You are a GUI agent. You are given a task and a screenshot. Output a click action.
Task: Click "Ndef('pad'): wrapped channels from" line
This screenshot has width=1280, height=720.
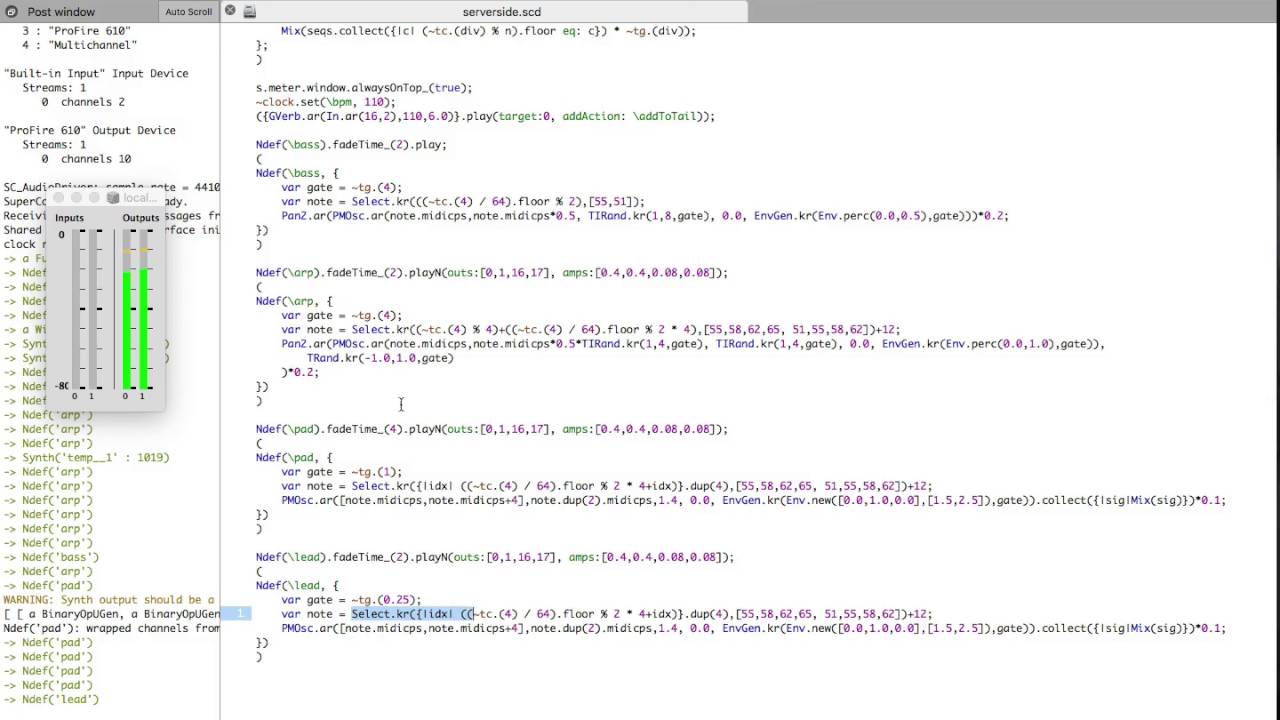pyautogui.click(x=111, y=629)
